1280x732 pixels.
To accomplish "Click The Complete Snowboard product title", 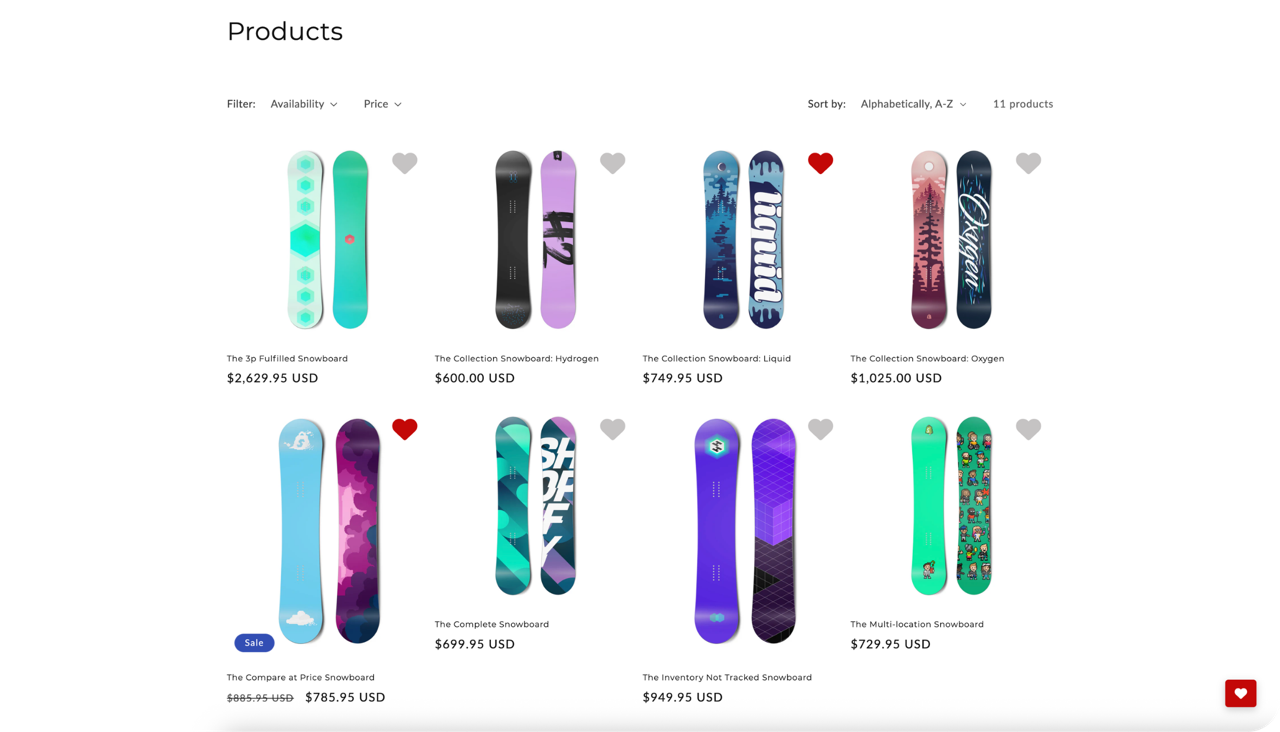I will (x=491, y=624).
